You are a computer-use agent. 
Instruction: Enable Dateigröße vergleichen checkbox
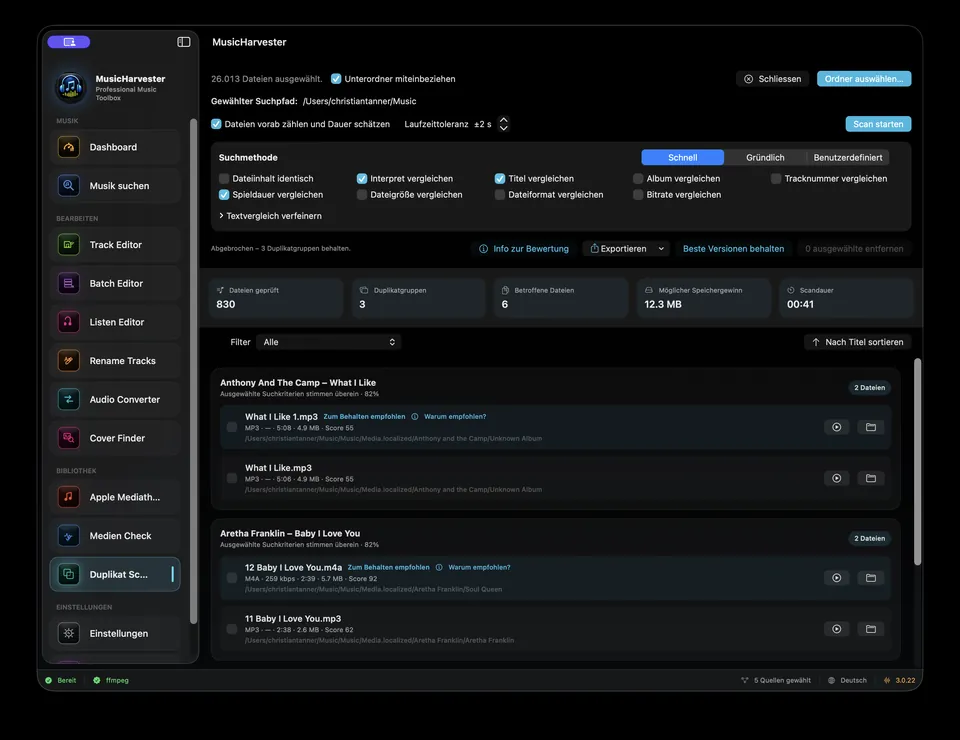(362, 195)
